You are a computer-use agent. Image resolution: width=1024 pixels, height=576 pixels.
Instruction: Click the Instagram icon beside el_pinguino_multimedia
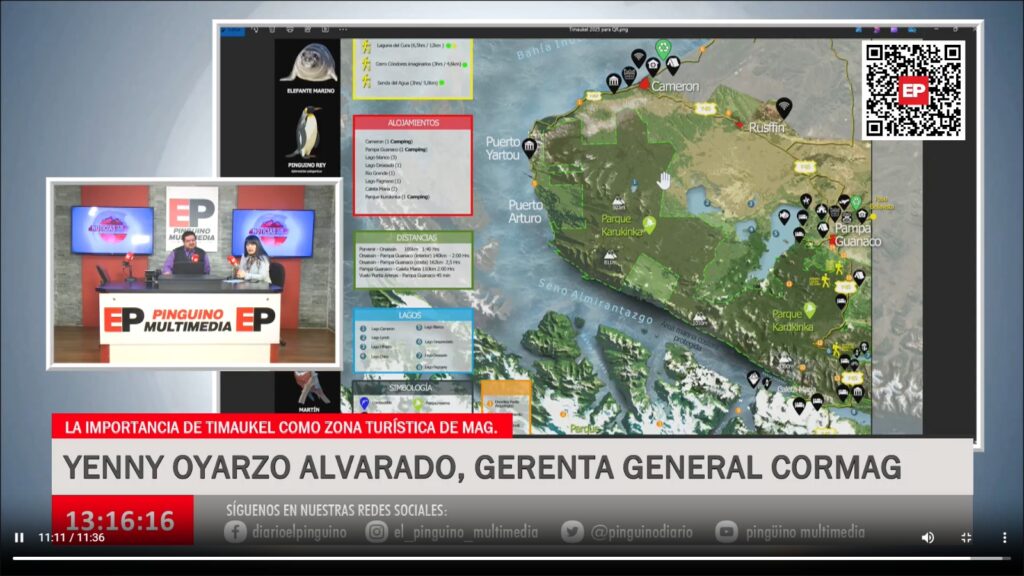click(376, 532)
